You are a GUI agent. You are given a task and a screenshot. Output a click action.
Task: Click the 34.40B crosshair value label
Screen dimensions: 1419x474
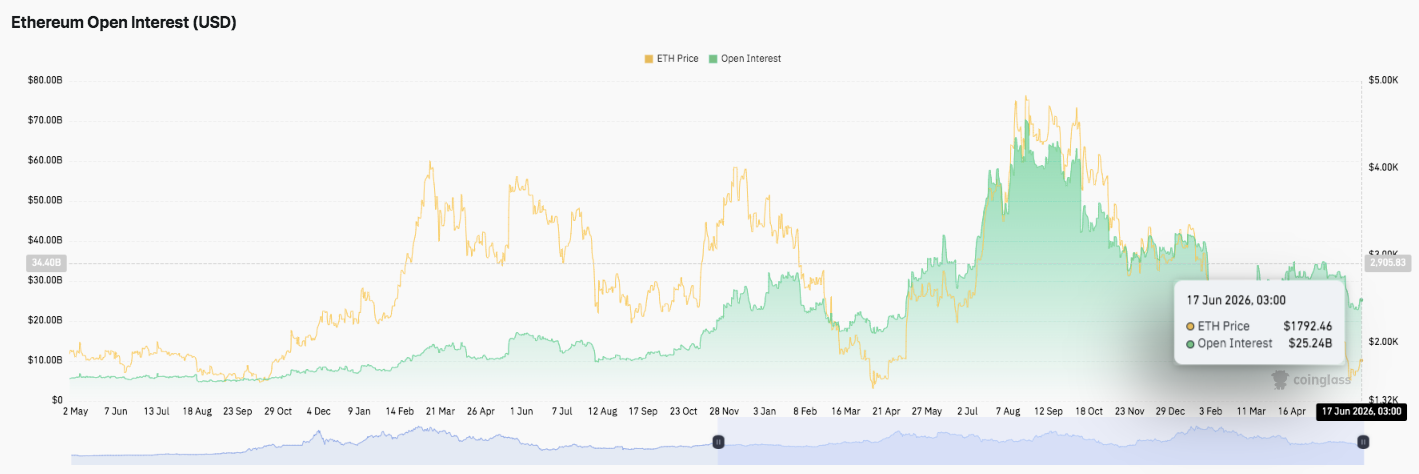pos(46,263)
